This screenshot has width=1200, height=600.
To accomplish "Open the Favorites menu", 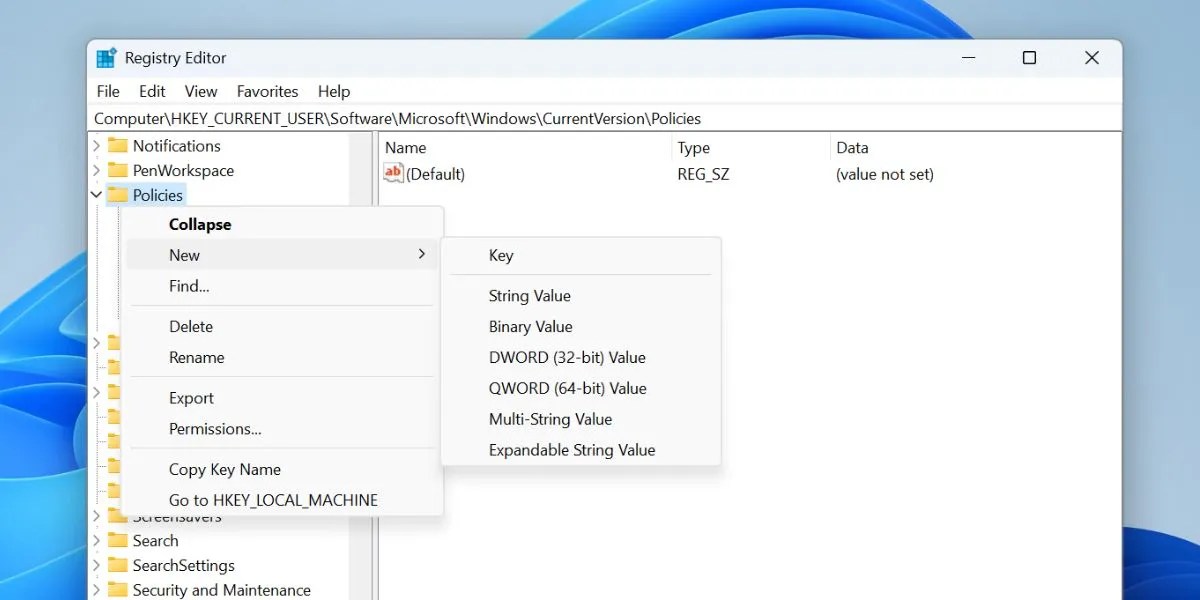I will point(267,91).
